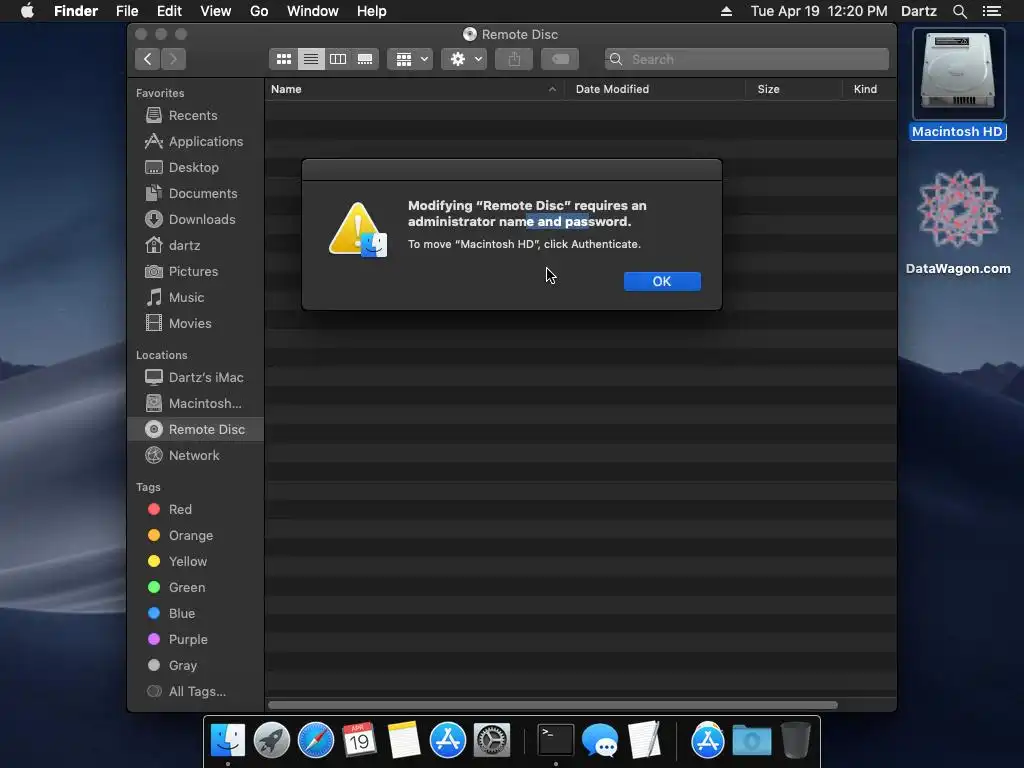Open Documents in the sidebar
Image resolution: width=1024 pixels, height=768 pixels.
tap(196, 194)
